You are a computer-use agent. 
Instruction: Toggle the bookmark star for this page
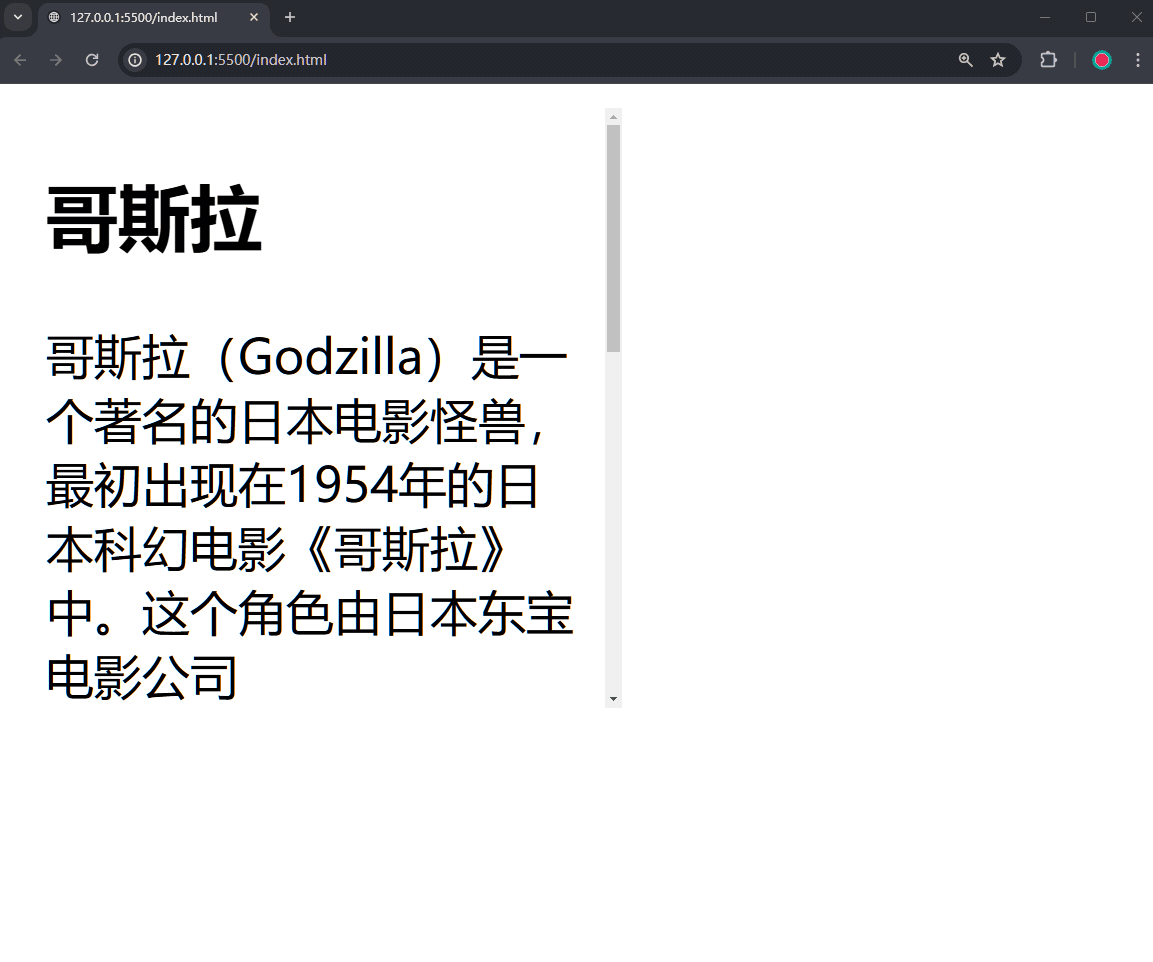click(x=998, y=60)
